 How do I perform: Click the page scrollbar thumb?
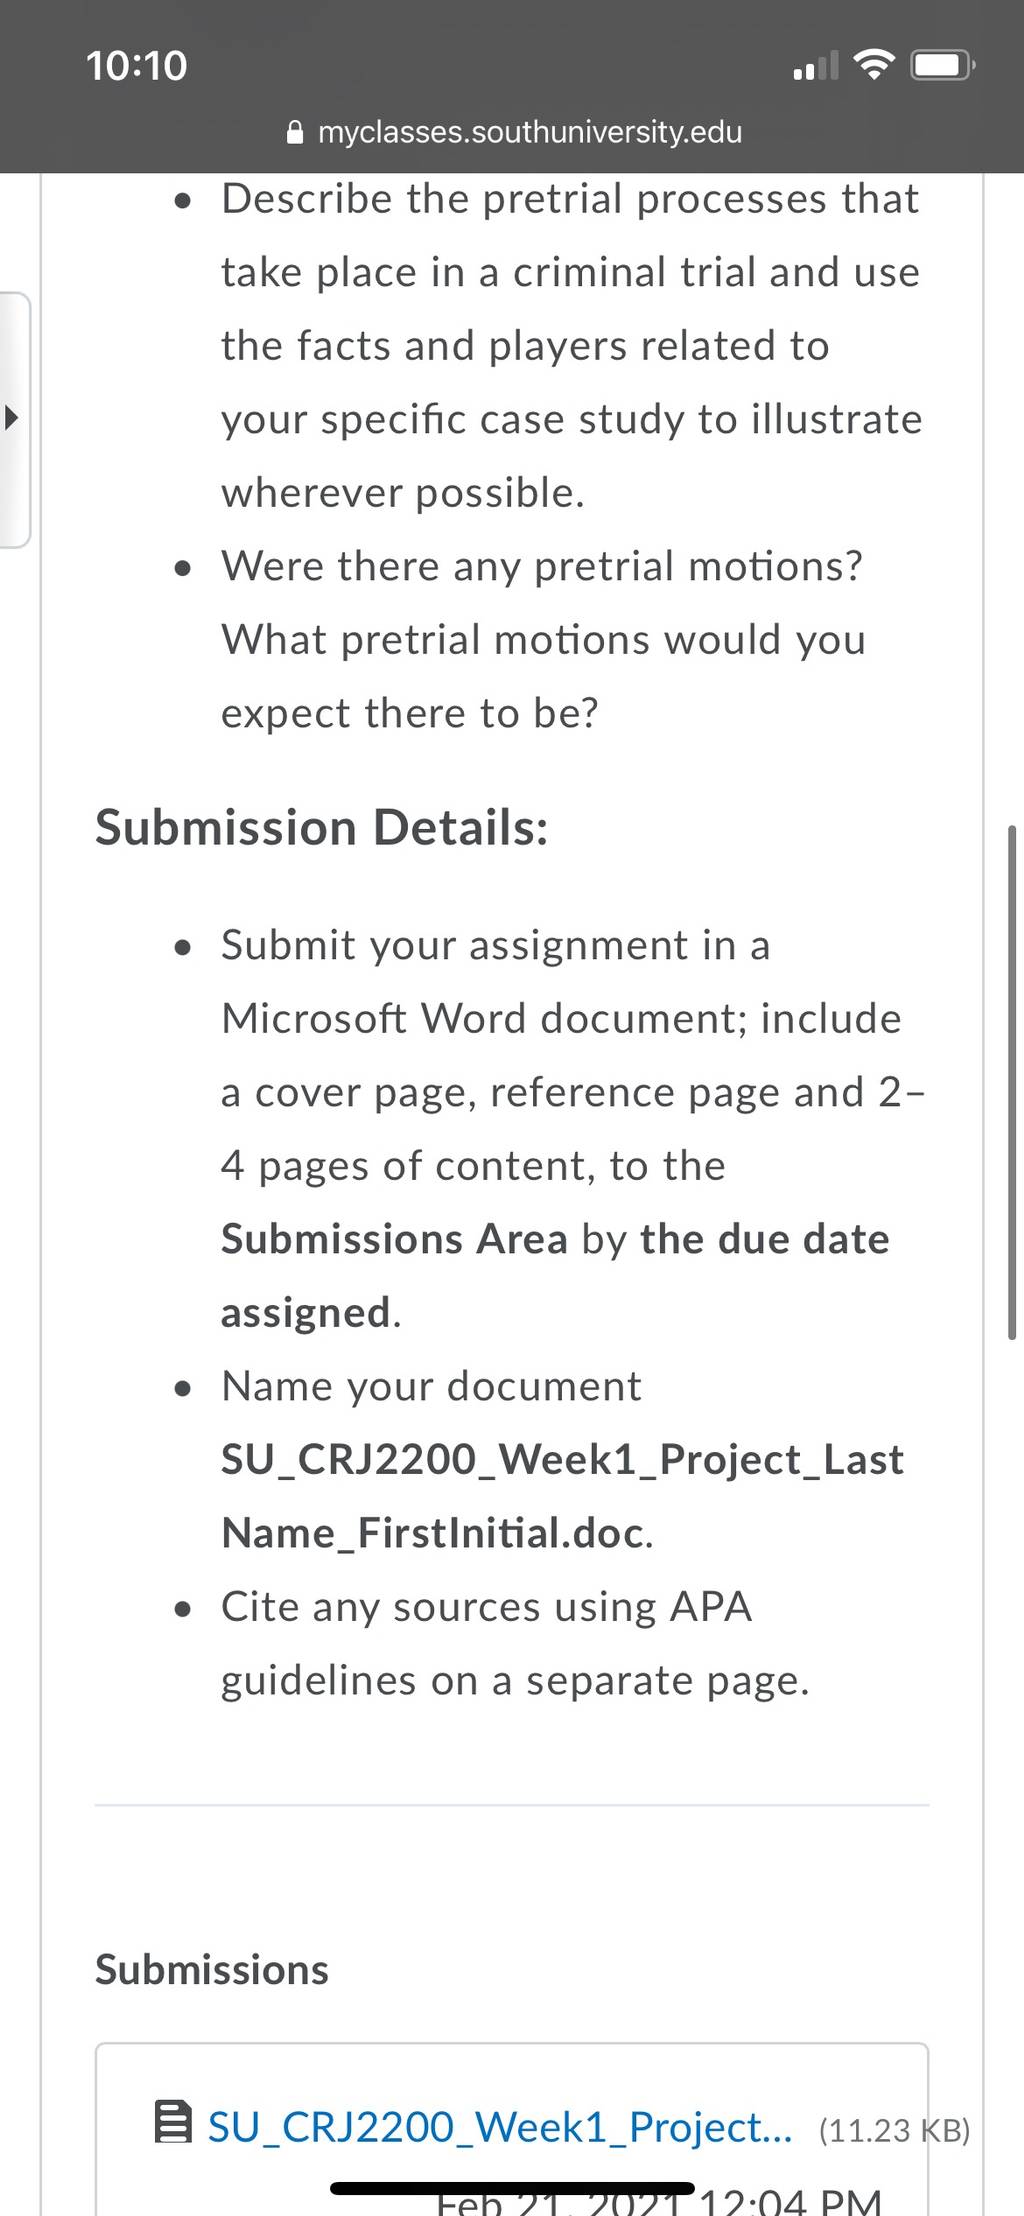tap(1012, 1082)
